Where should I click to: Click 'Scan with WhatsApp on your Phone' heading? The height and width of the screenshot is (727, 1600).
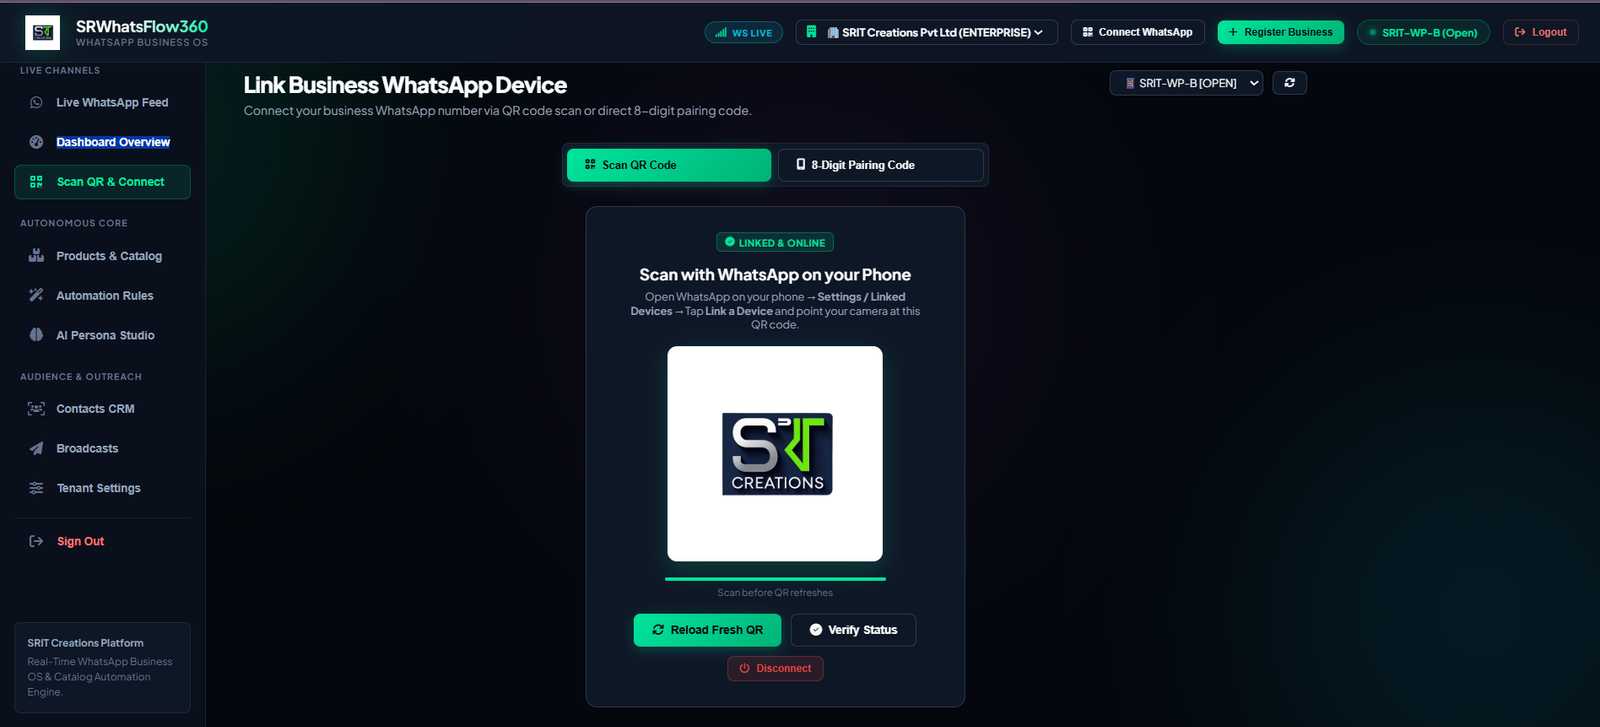(x=775, y=275)
